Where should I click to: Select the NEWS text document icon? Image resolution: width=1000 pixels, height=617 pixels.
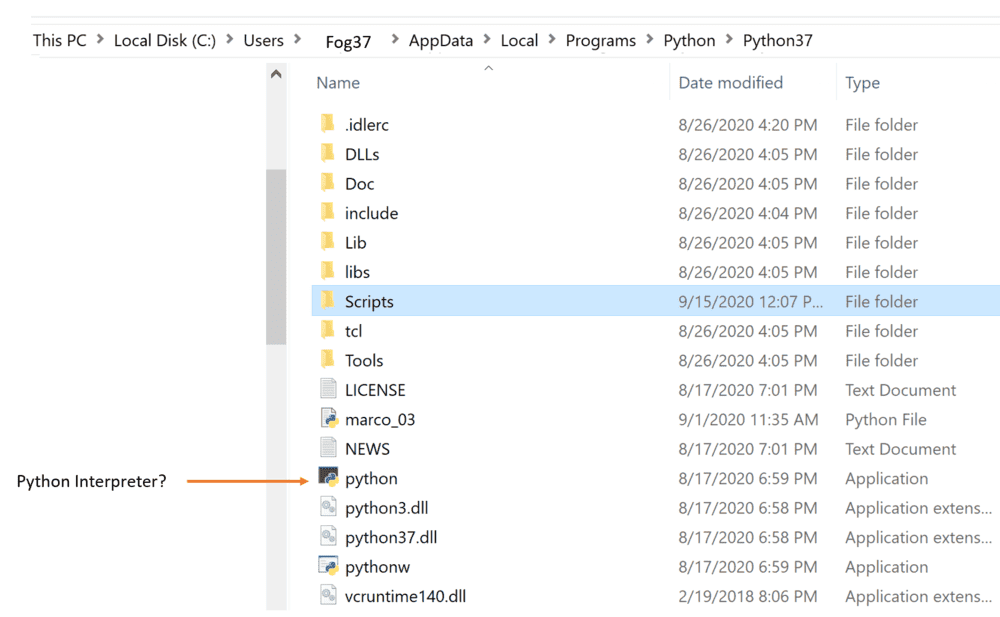[328, 449]
